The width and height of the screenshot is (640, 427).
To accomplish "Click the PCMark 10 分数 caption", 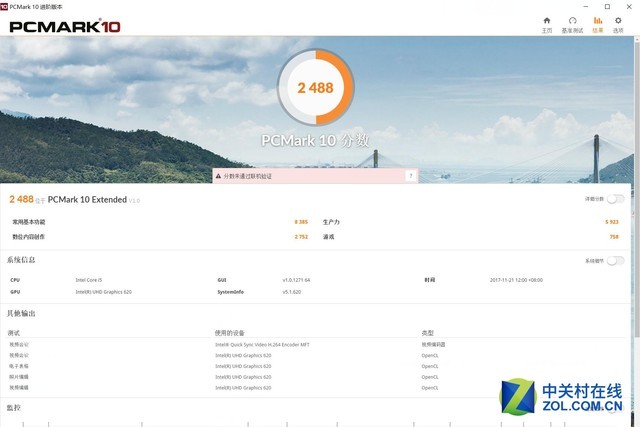I will (x=316, y=141).
